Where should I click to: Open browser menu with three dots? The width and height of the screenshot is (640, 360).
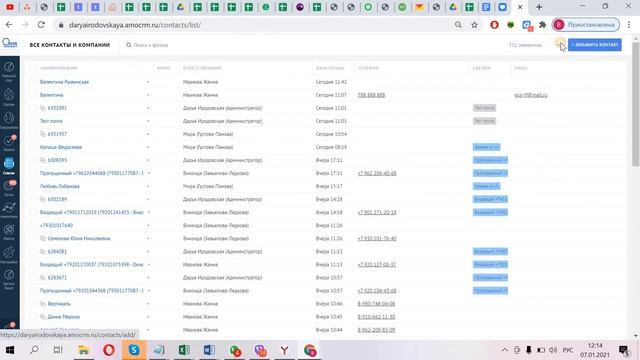[629, 25]
